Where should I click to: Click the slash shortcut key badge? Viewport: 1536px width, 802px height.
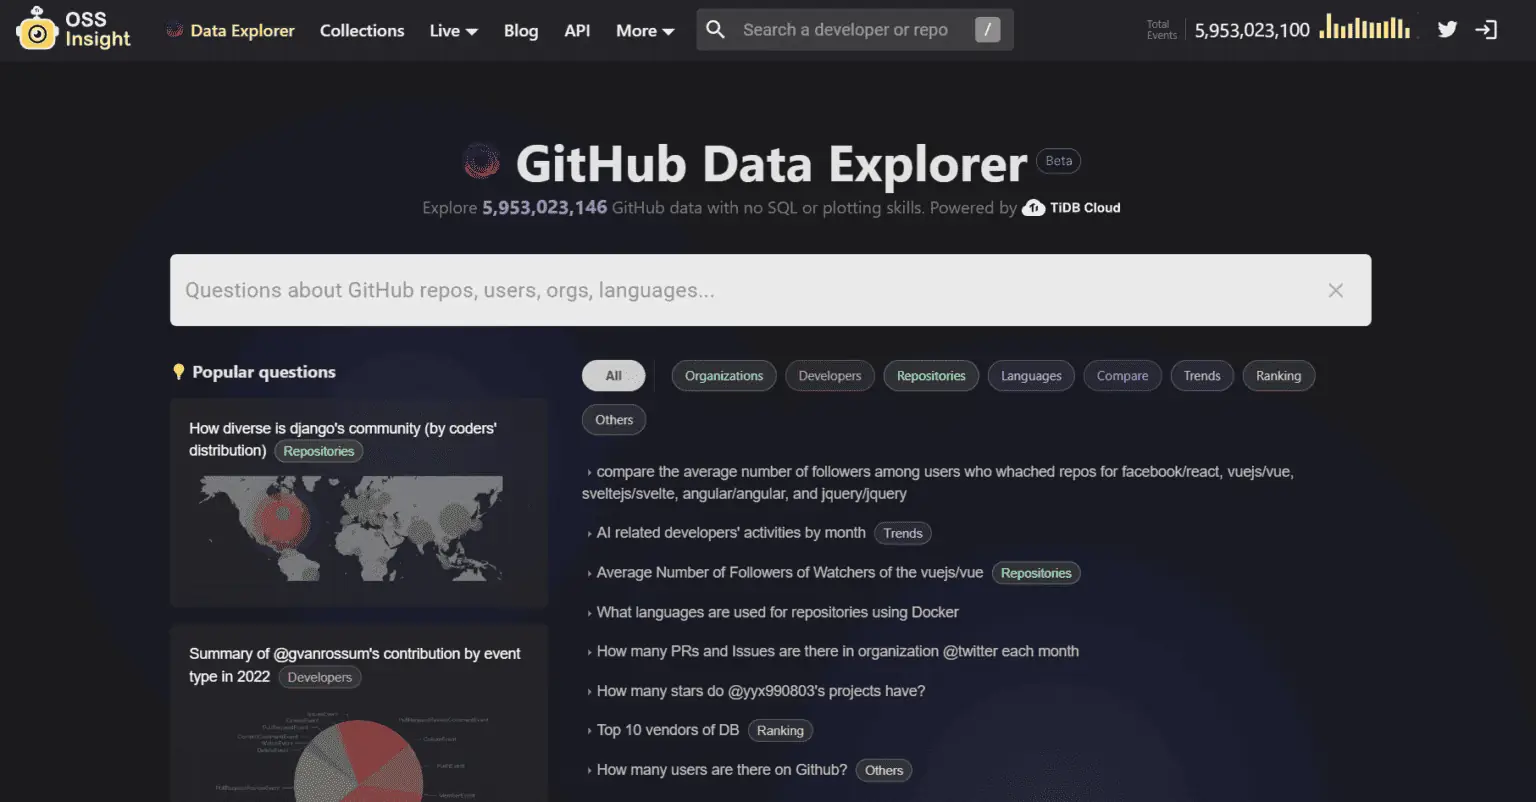(987, 30)
